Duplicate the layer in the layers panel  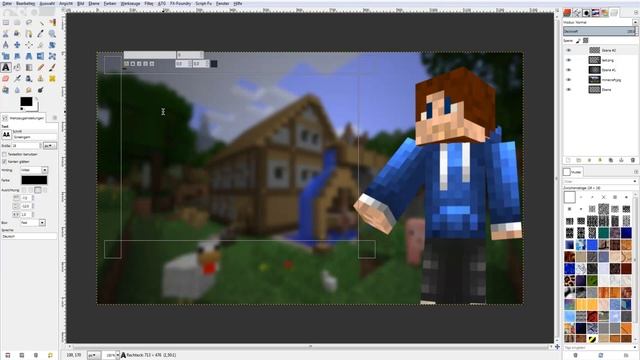point(611,160)
